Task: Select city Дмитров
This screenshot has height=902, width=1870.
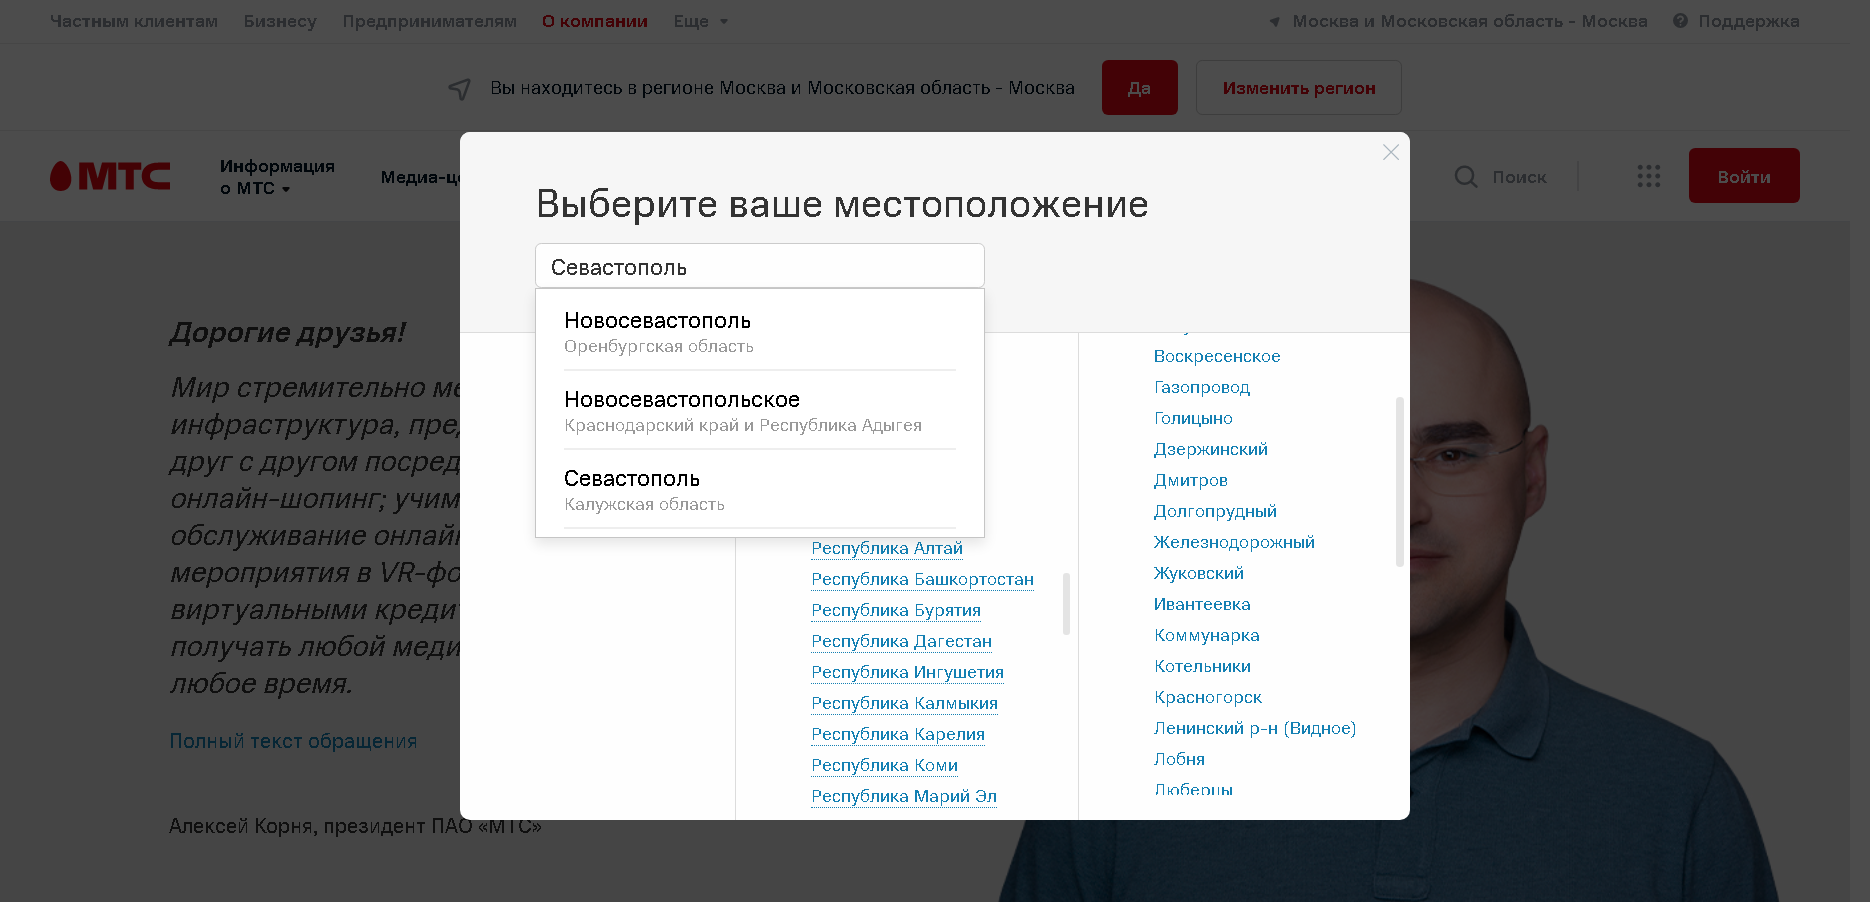Action: (x=1191, y=480)
